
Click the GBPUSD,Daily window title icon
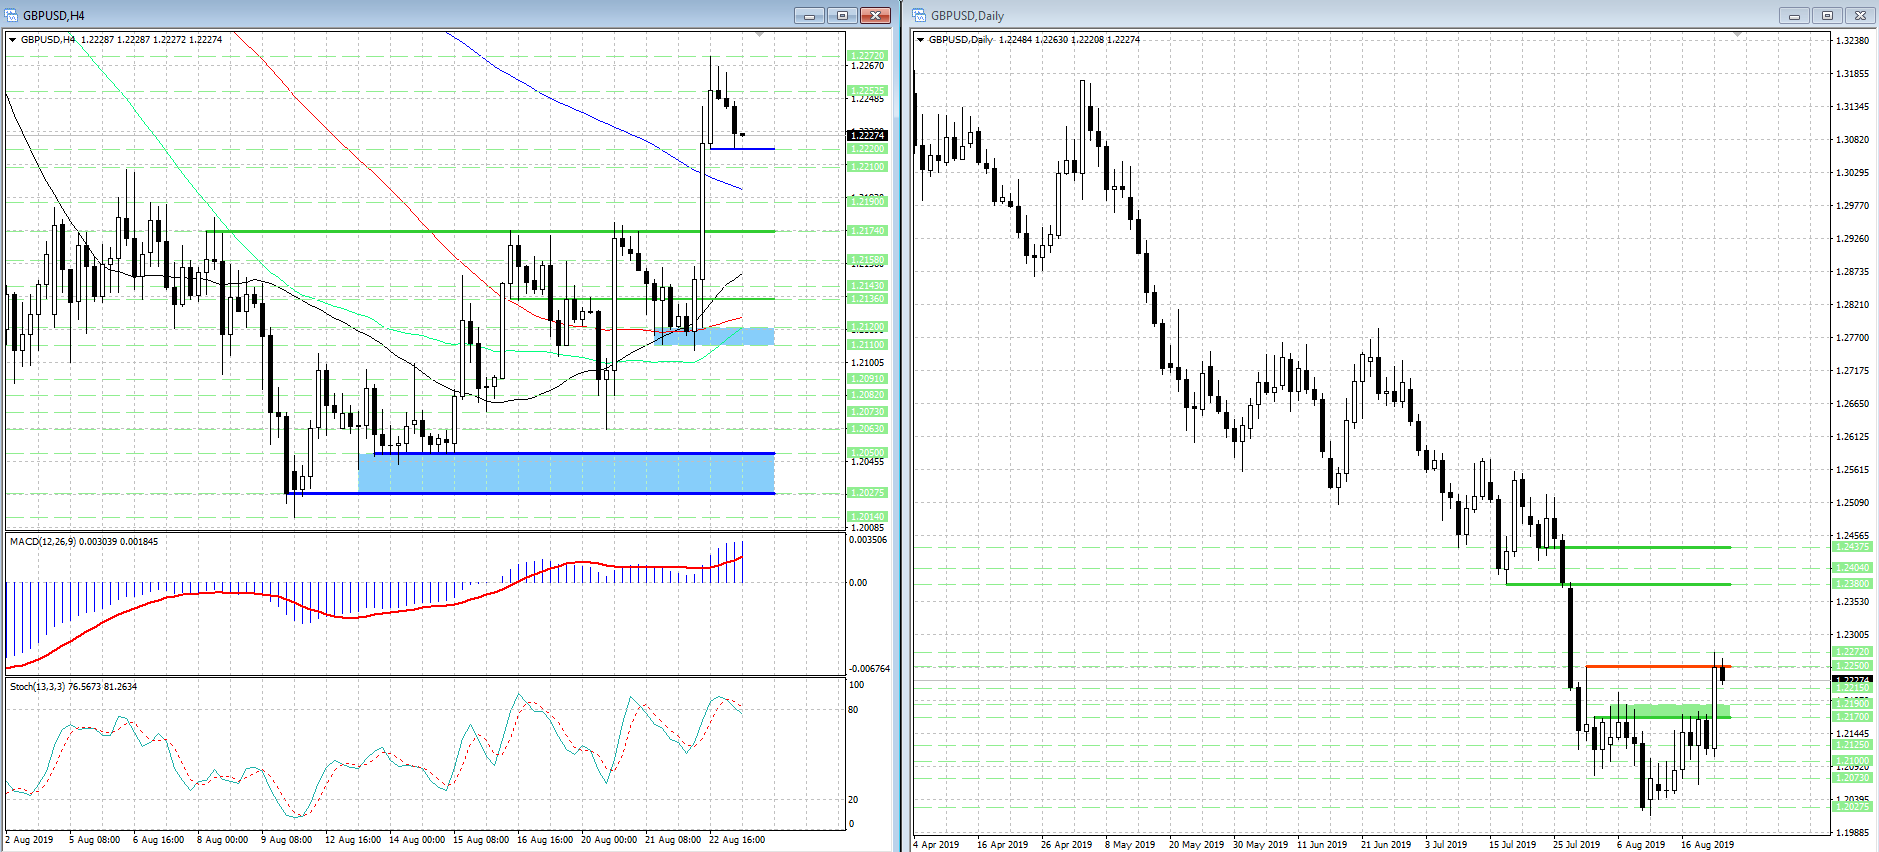tap(920, 15)
